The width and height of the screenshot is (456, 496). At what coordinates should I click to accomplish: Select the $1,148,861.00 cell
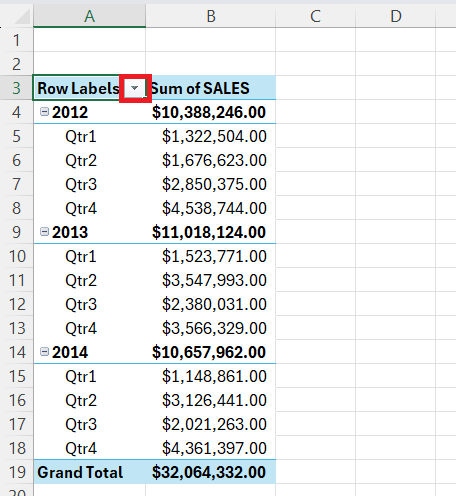click(211, 376)
